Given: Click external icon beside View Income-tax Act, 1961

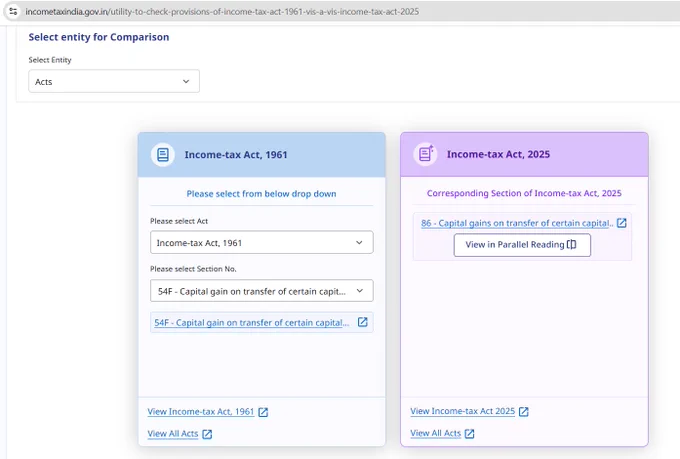Looking at the screenshot, I should tap(263, 412).
